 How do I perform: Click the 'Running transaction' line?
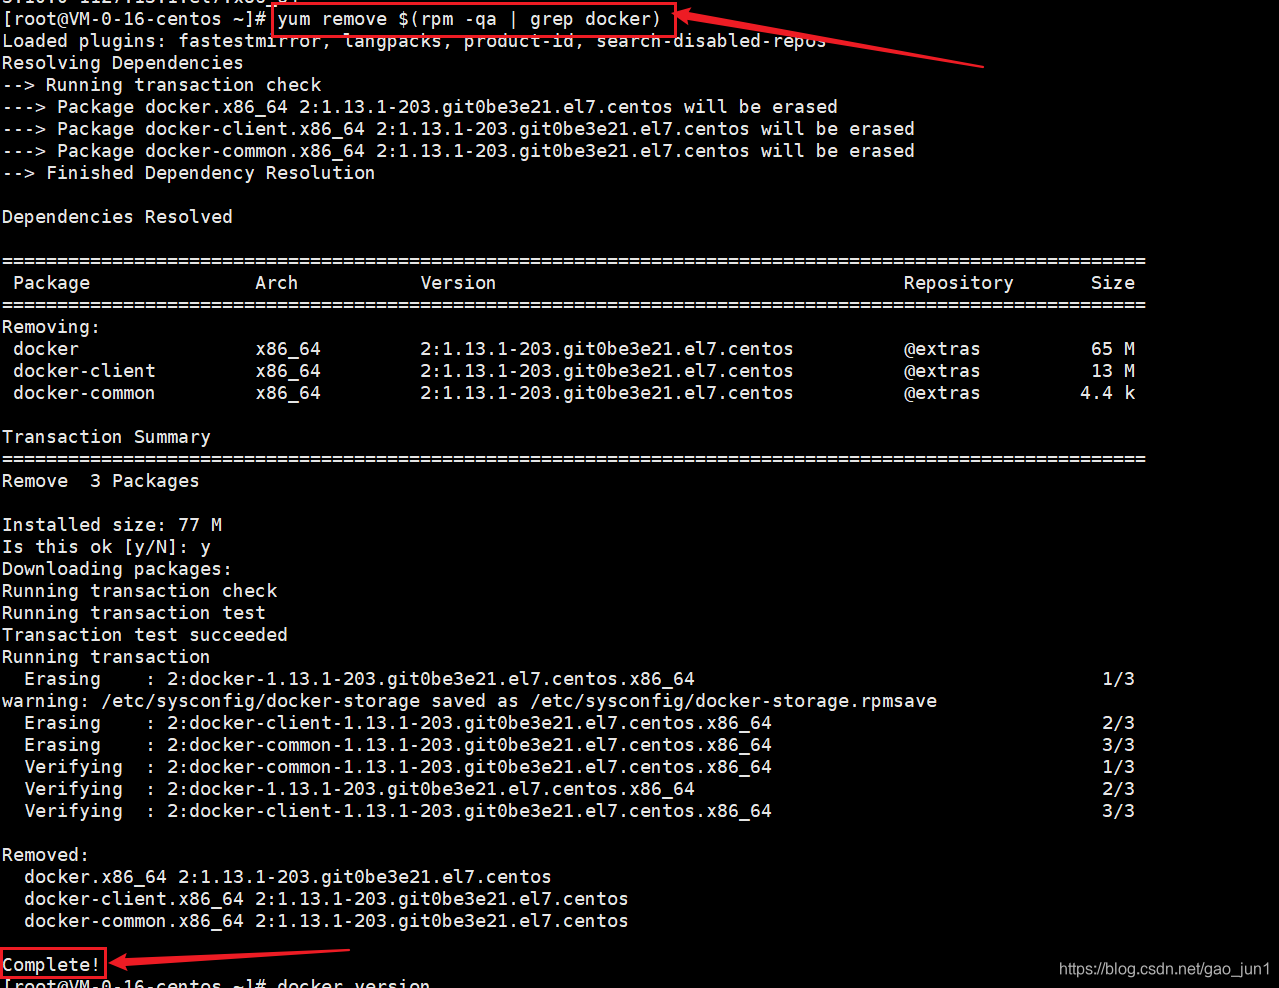click(x=106, y=657)
